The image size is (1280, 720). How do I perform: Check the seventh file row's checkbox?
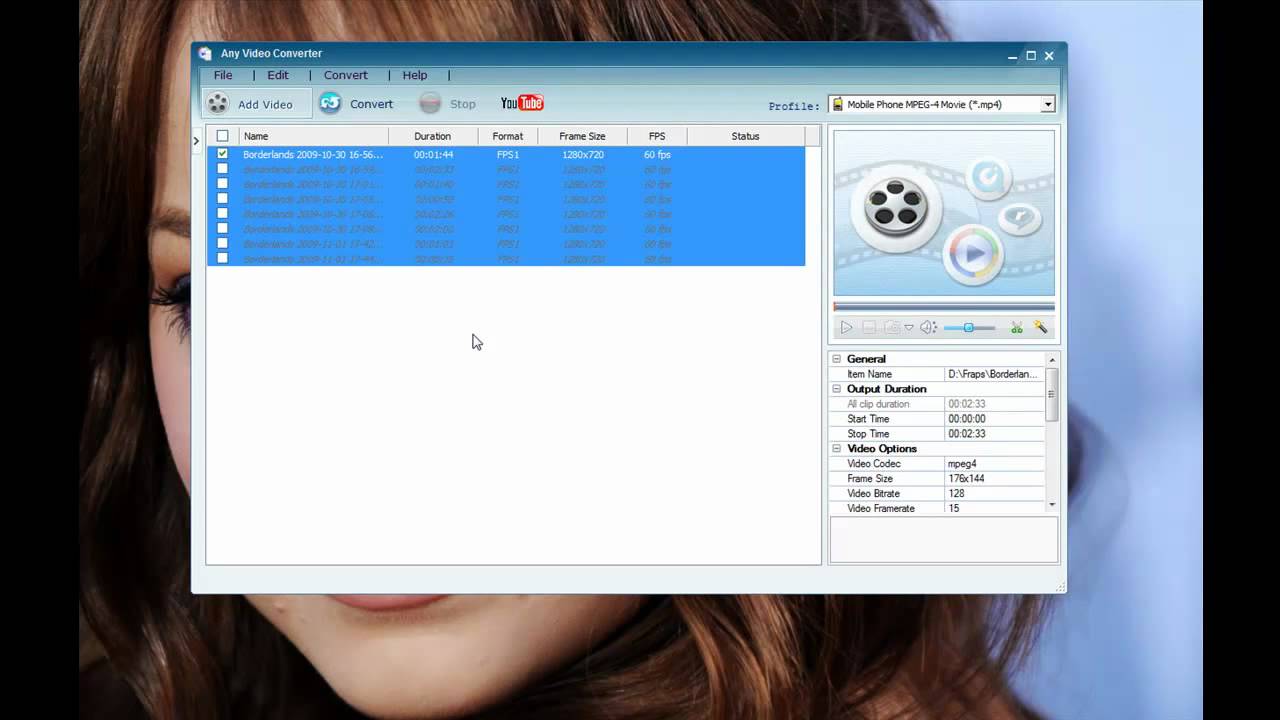pos(222,244)
